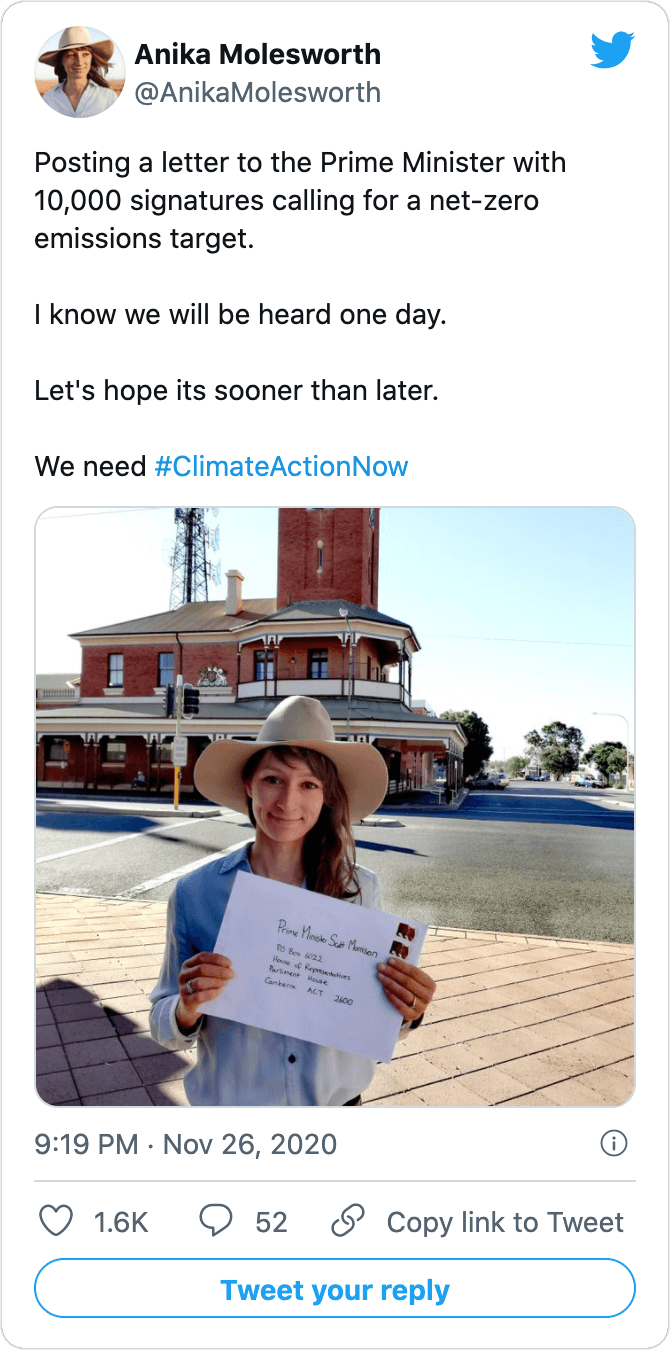Open the attached photo of the letter
The image size is (670, 1350).
click(x=335, y=807)
